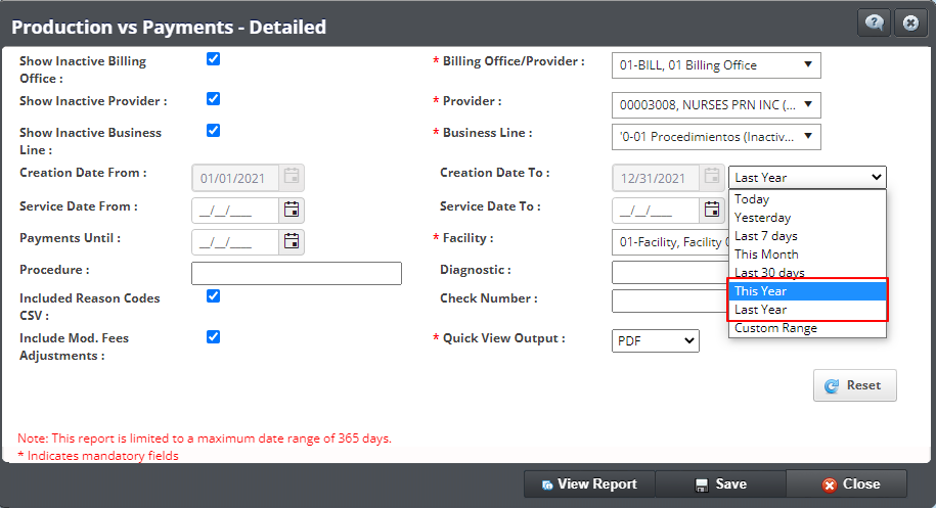Open the Provider dropdown list

point(716,105)
